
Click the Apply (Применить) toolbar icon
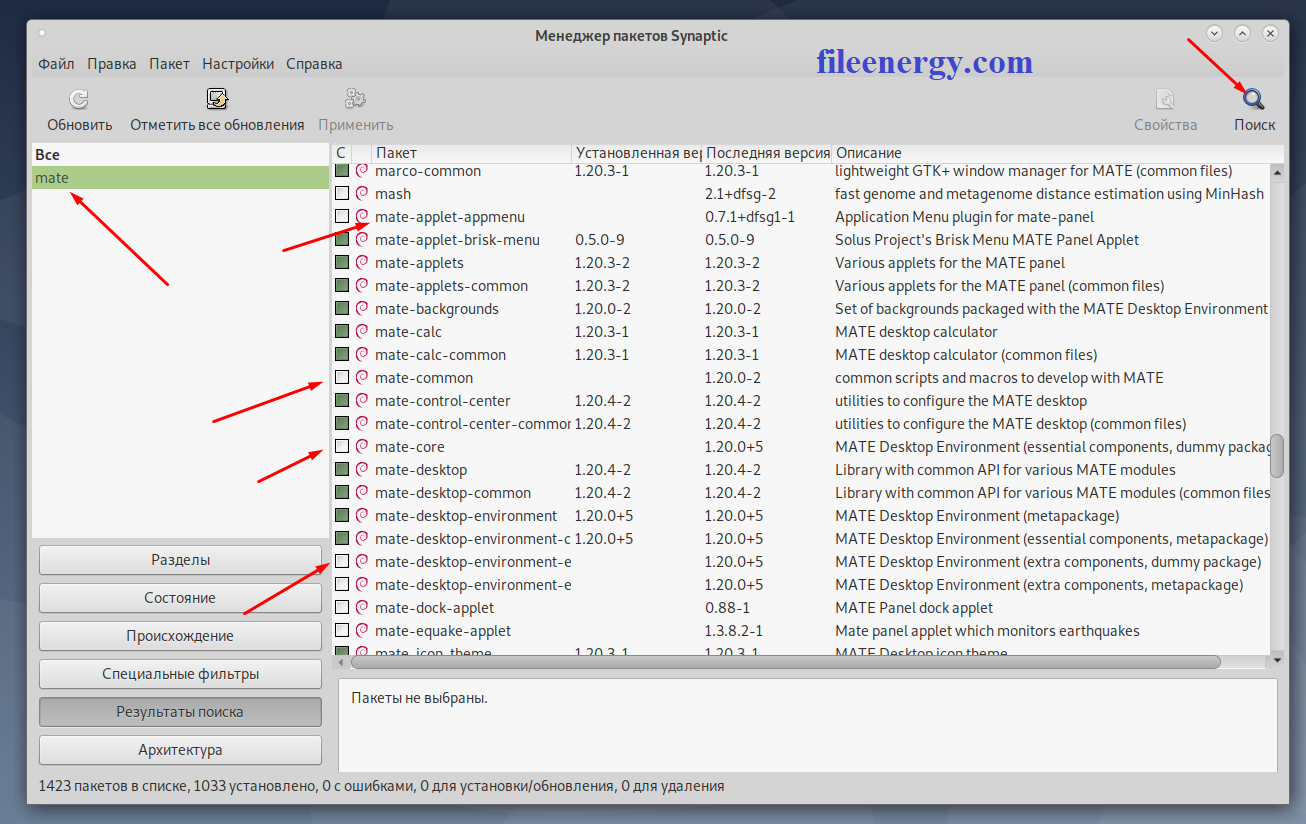(x=355, y=99)
